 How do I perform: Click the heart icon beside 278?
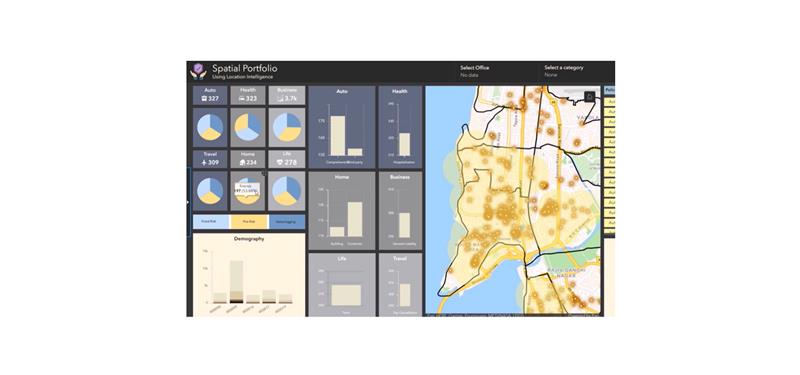click(x=280, y=163)
